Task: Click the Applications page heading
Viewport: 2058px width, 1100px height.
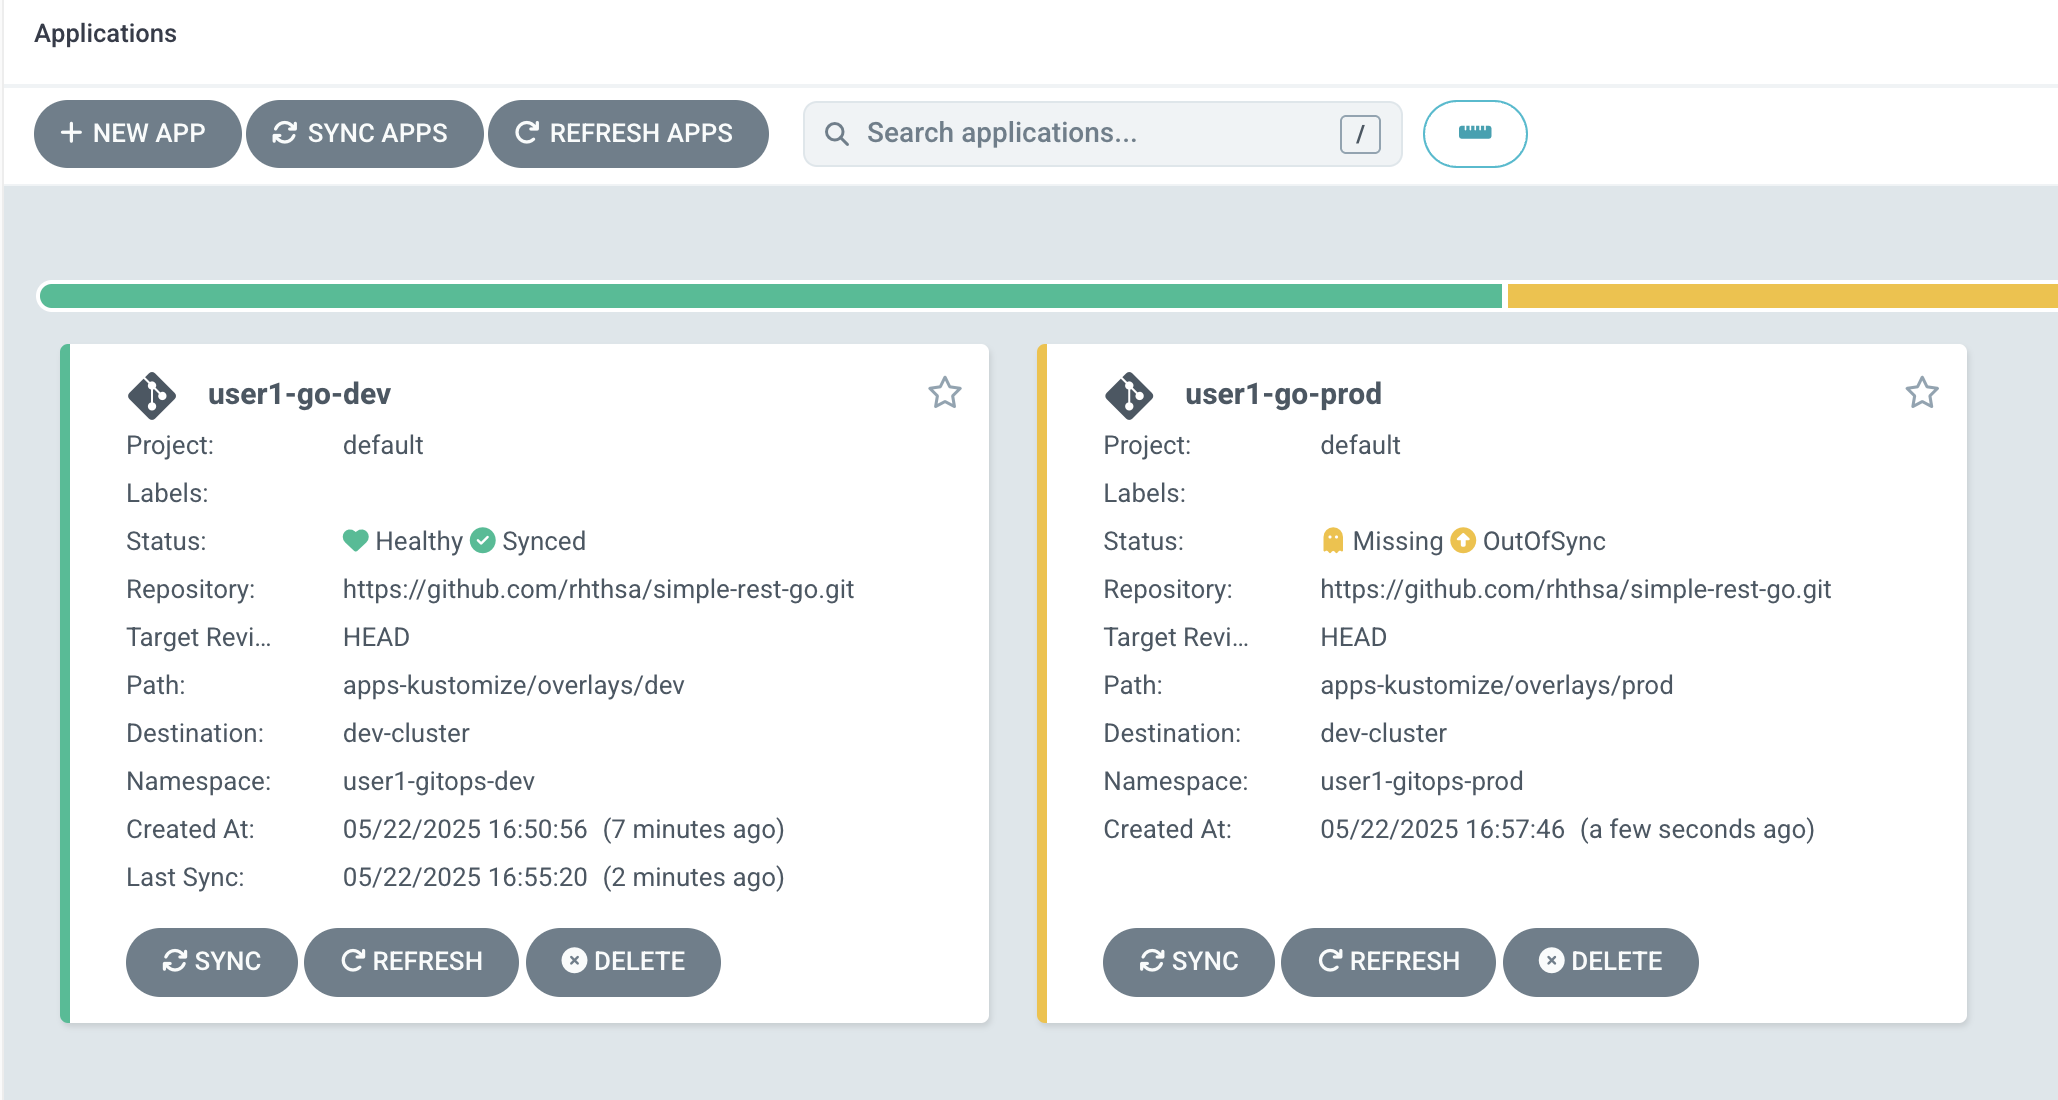Action: click(x=105, y=33)
